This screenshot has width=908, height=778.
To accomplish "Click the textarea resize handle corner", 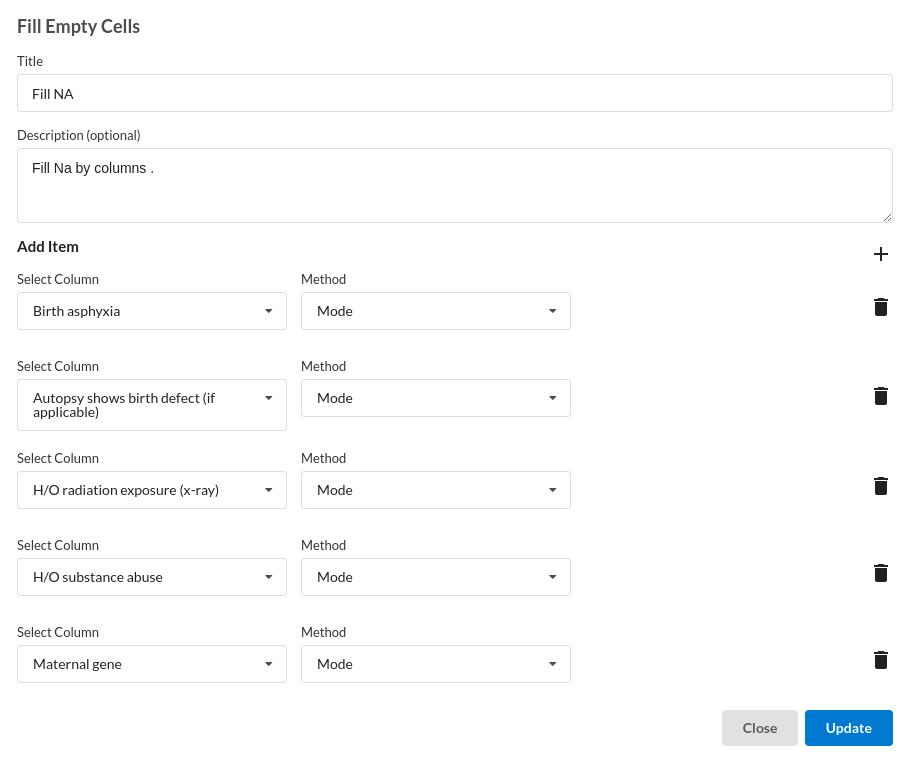I will pos(887,218).
